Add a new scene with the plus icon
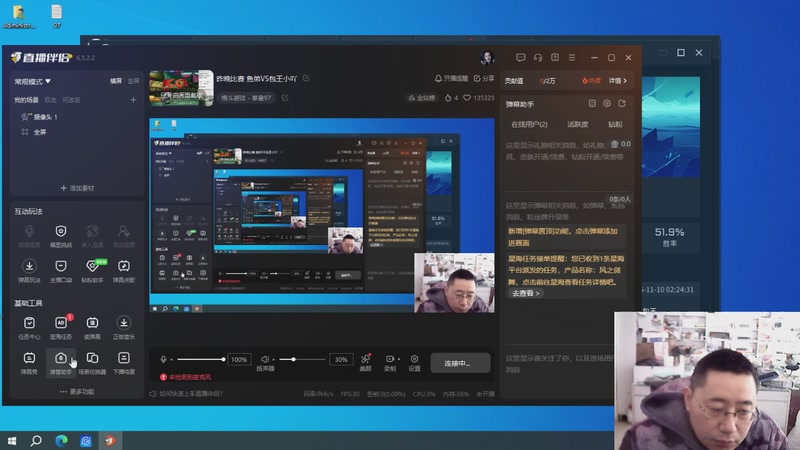 click(133, 100)
